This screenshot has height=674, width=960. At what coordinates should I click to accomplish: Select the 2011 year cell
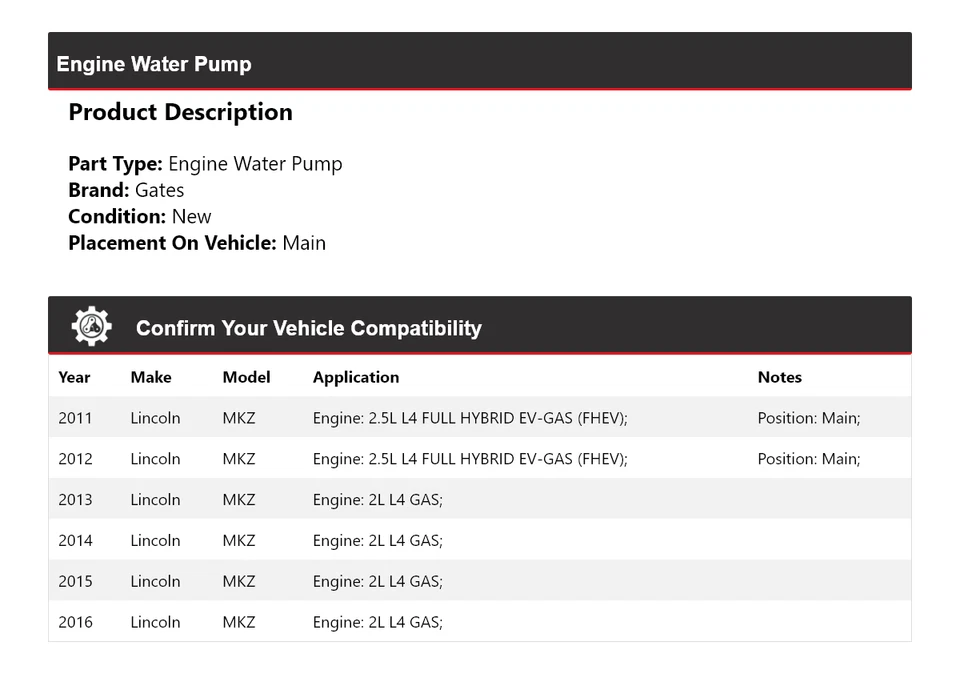tap(75, 418)
